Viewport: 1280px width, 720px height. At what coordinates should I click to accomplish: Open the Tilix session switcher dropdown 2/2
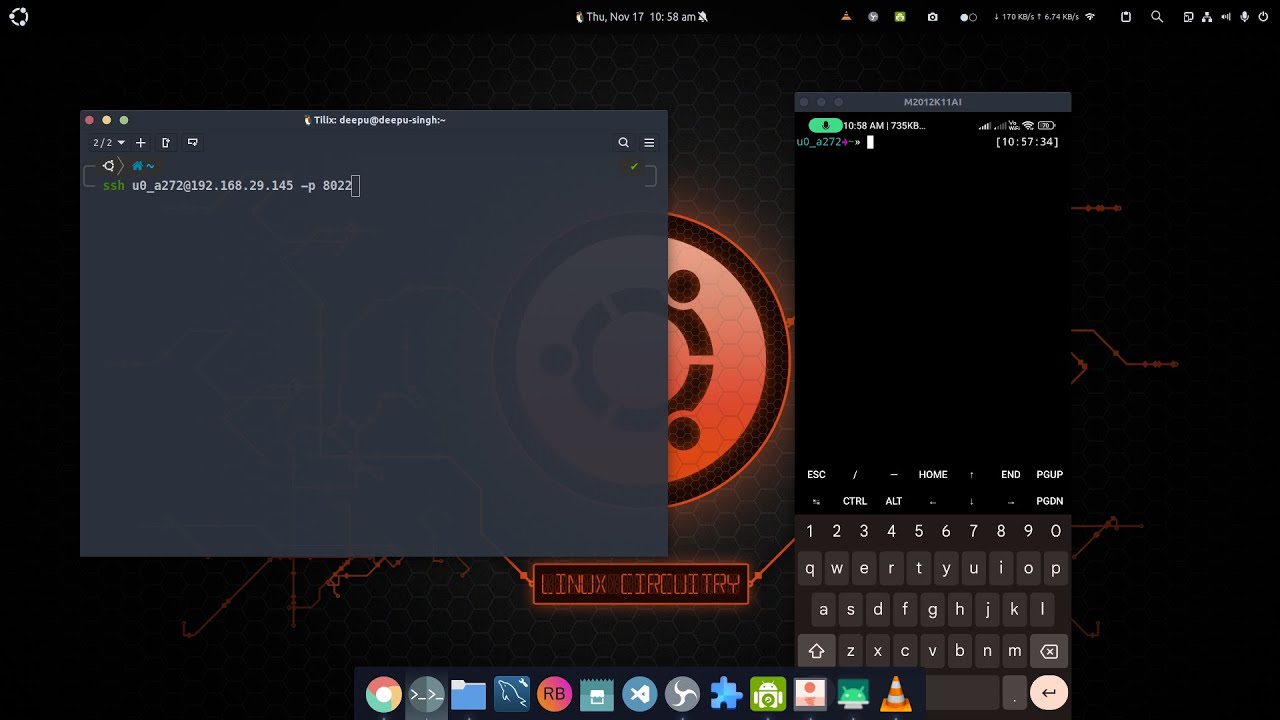pos(109,143)
